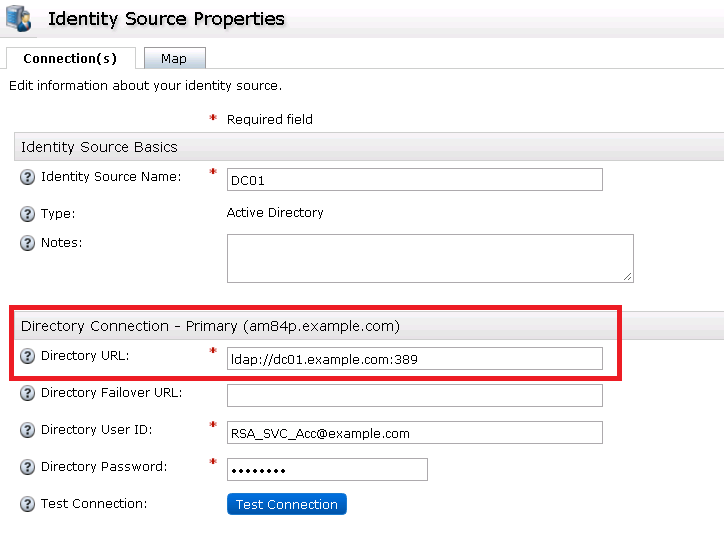The width and height of the screenshot is (724, 536).
Task: Click the Directory Connection - Primary section header
Action: click(x=210, y=326)
